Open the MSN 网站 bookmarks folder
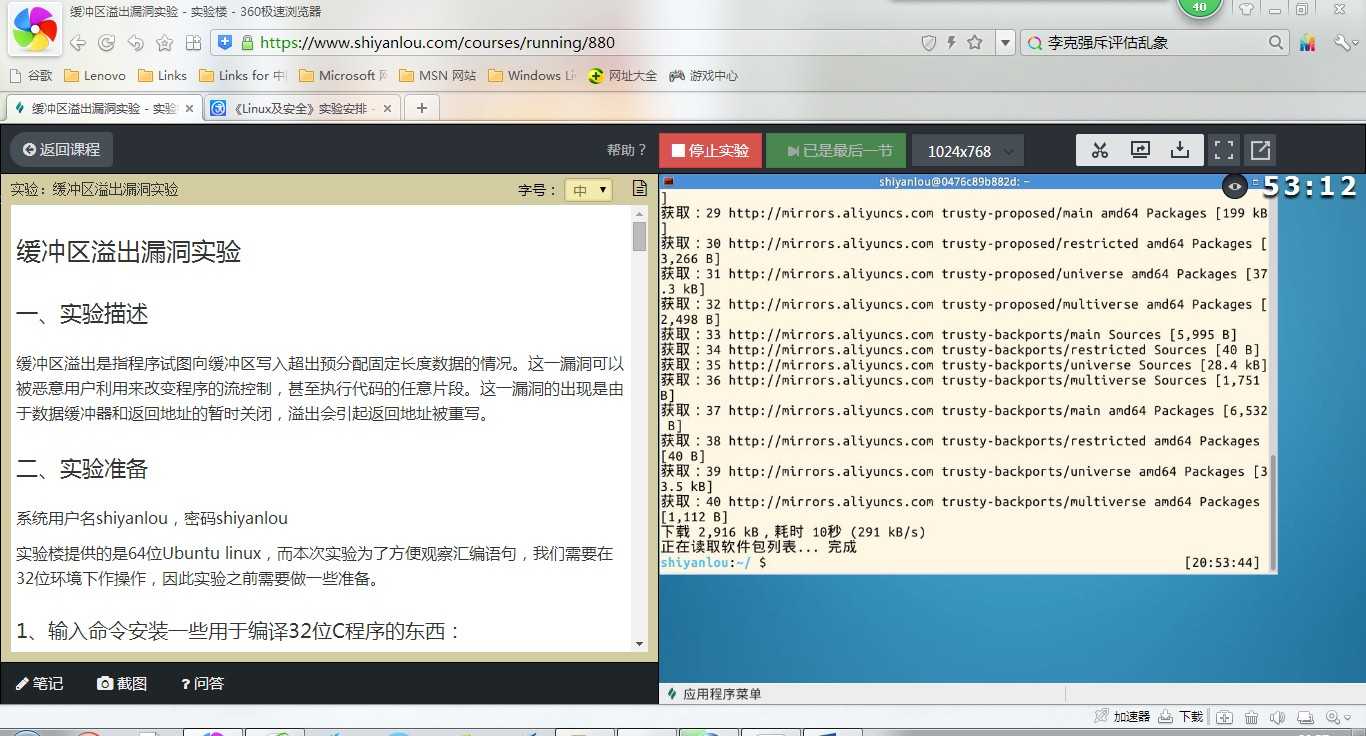 (x=437, y=75)
